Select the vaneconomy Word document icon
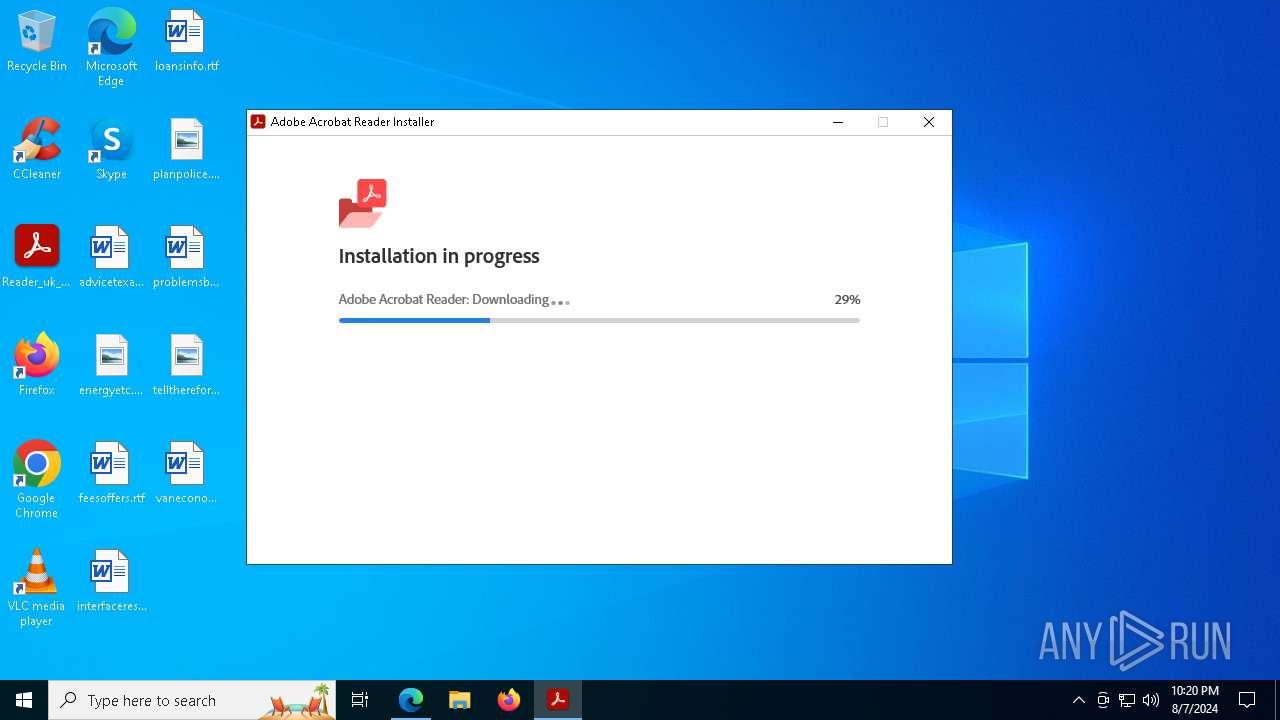This screenshot has height=720, width=1280. (x=186, y=474)
